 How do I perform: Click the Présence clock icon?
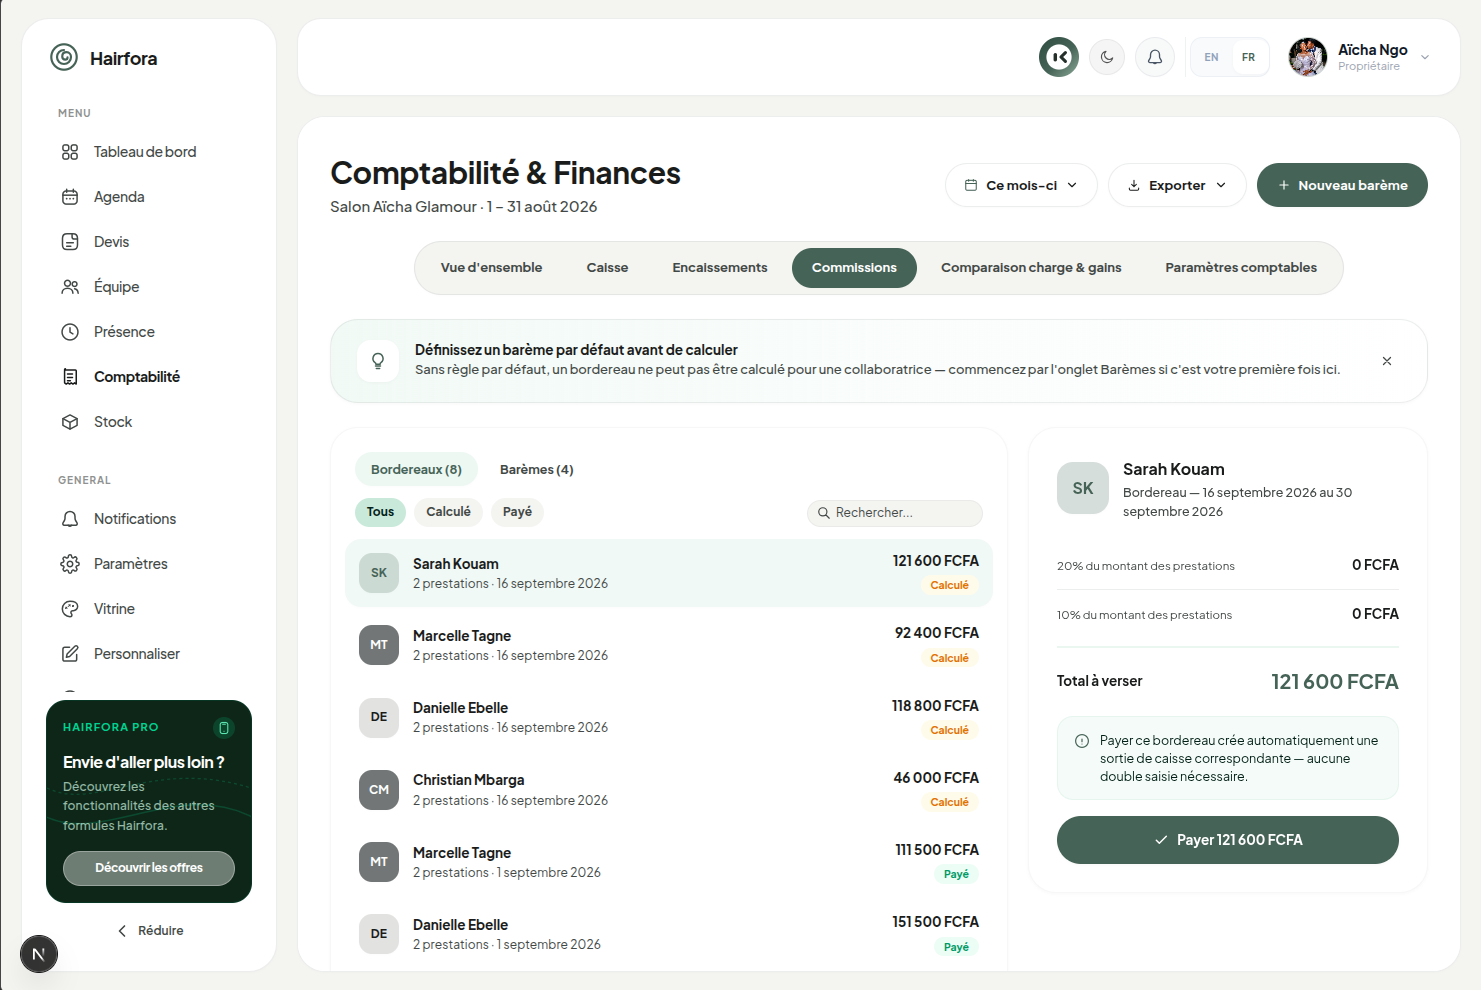(x=70, y=332)
